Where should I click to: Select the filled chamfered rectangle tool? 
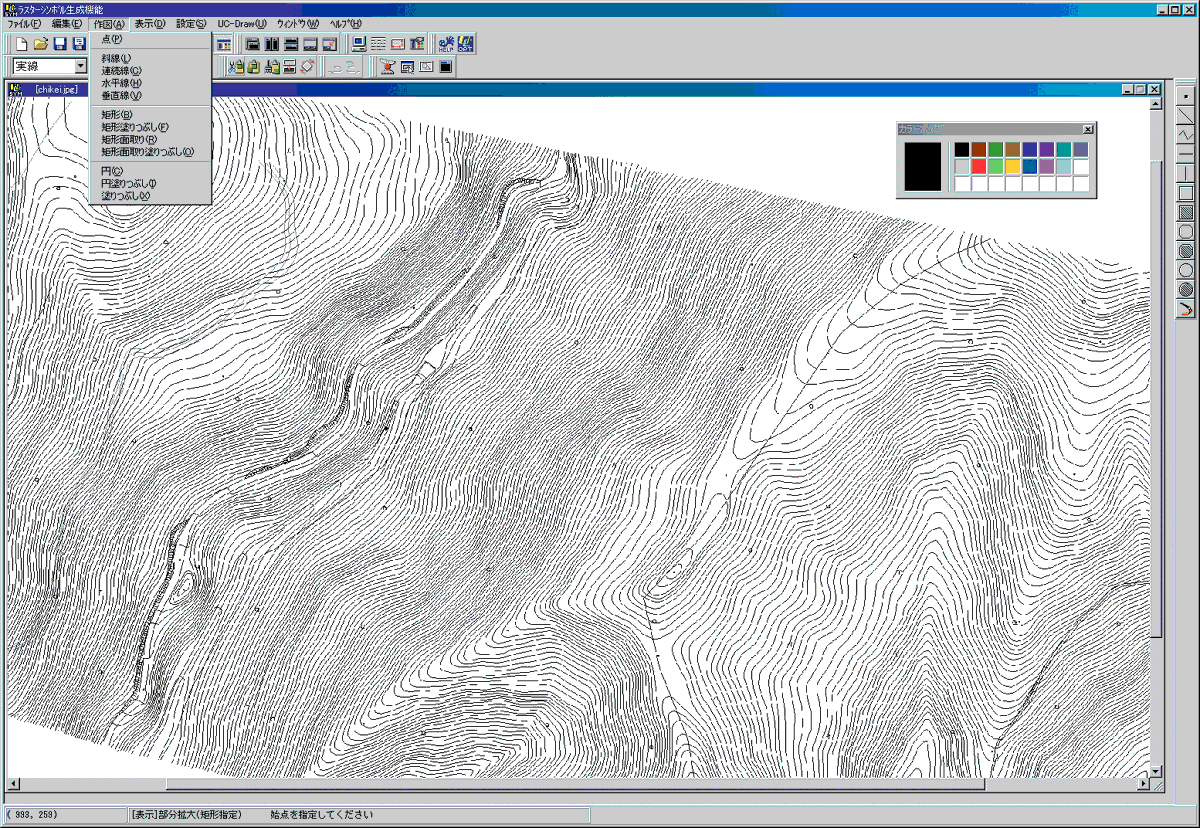(x=1186, y=250)
